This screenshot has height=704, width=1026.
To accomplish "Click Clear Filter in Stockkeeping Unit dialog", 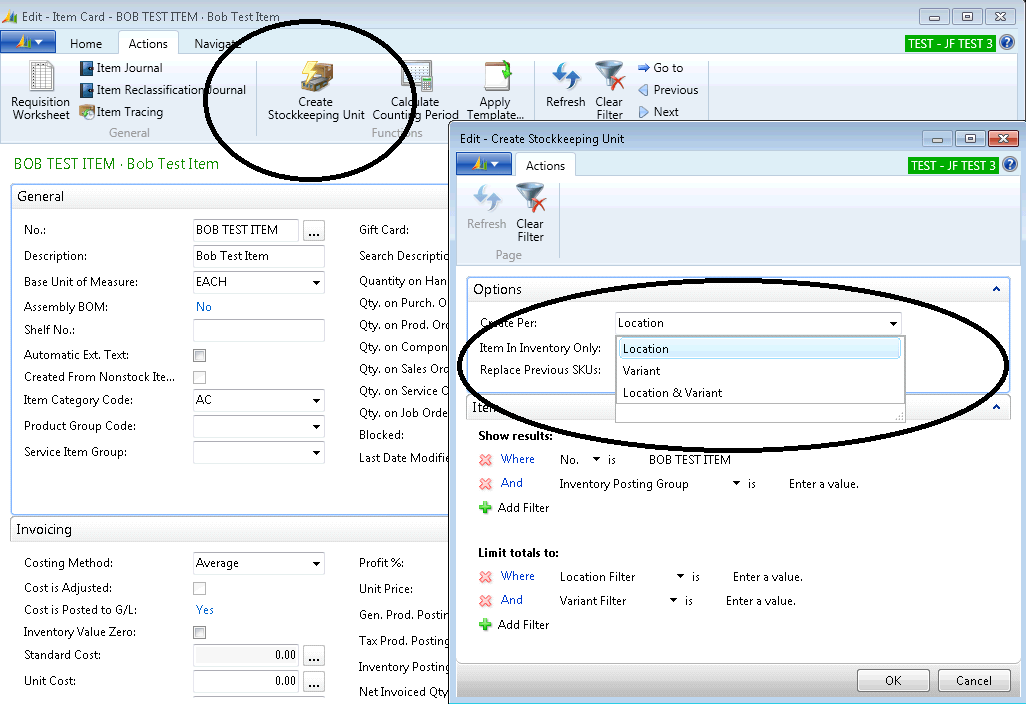I will tap(530, 213).
